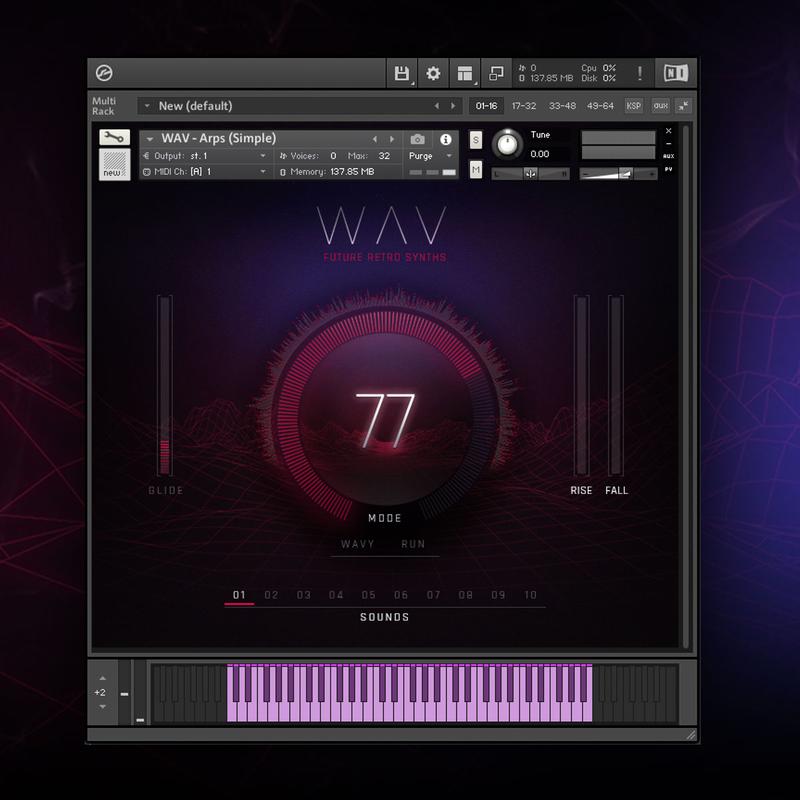Viewport: 800px width, 800px height.
Task: Select sound 05
Action: 368,595
